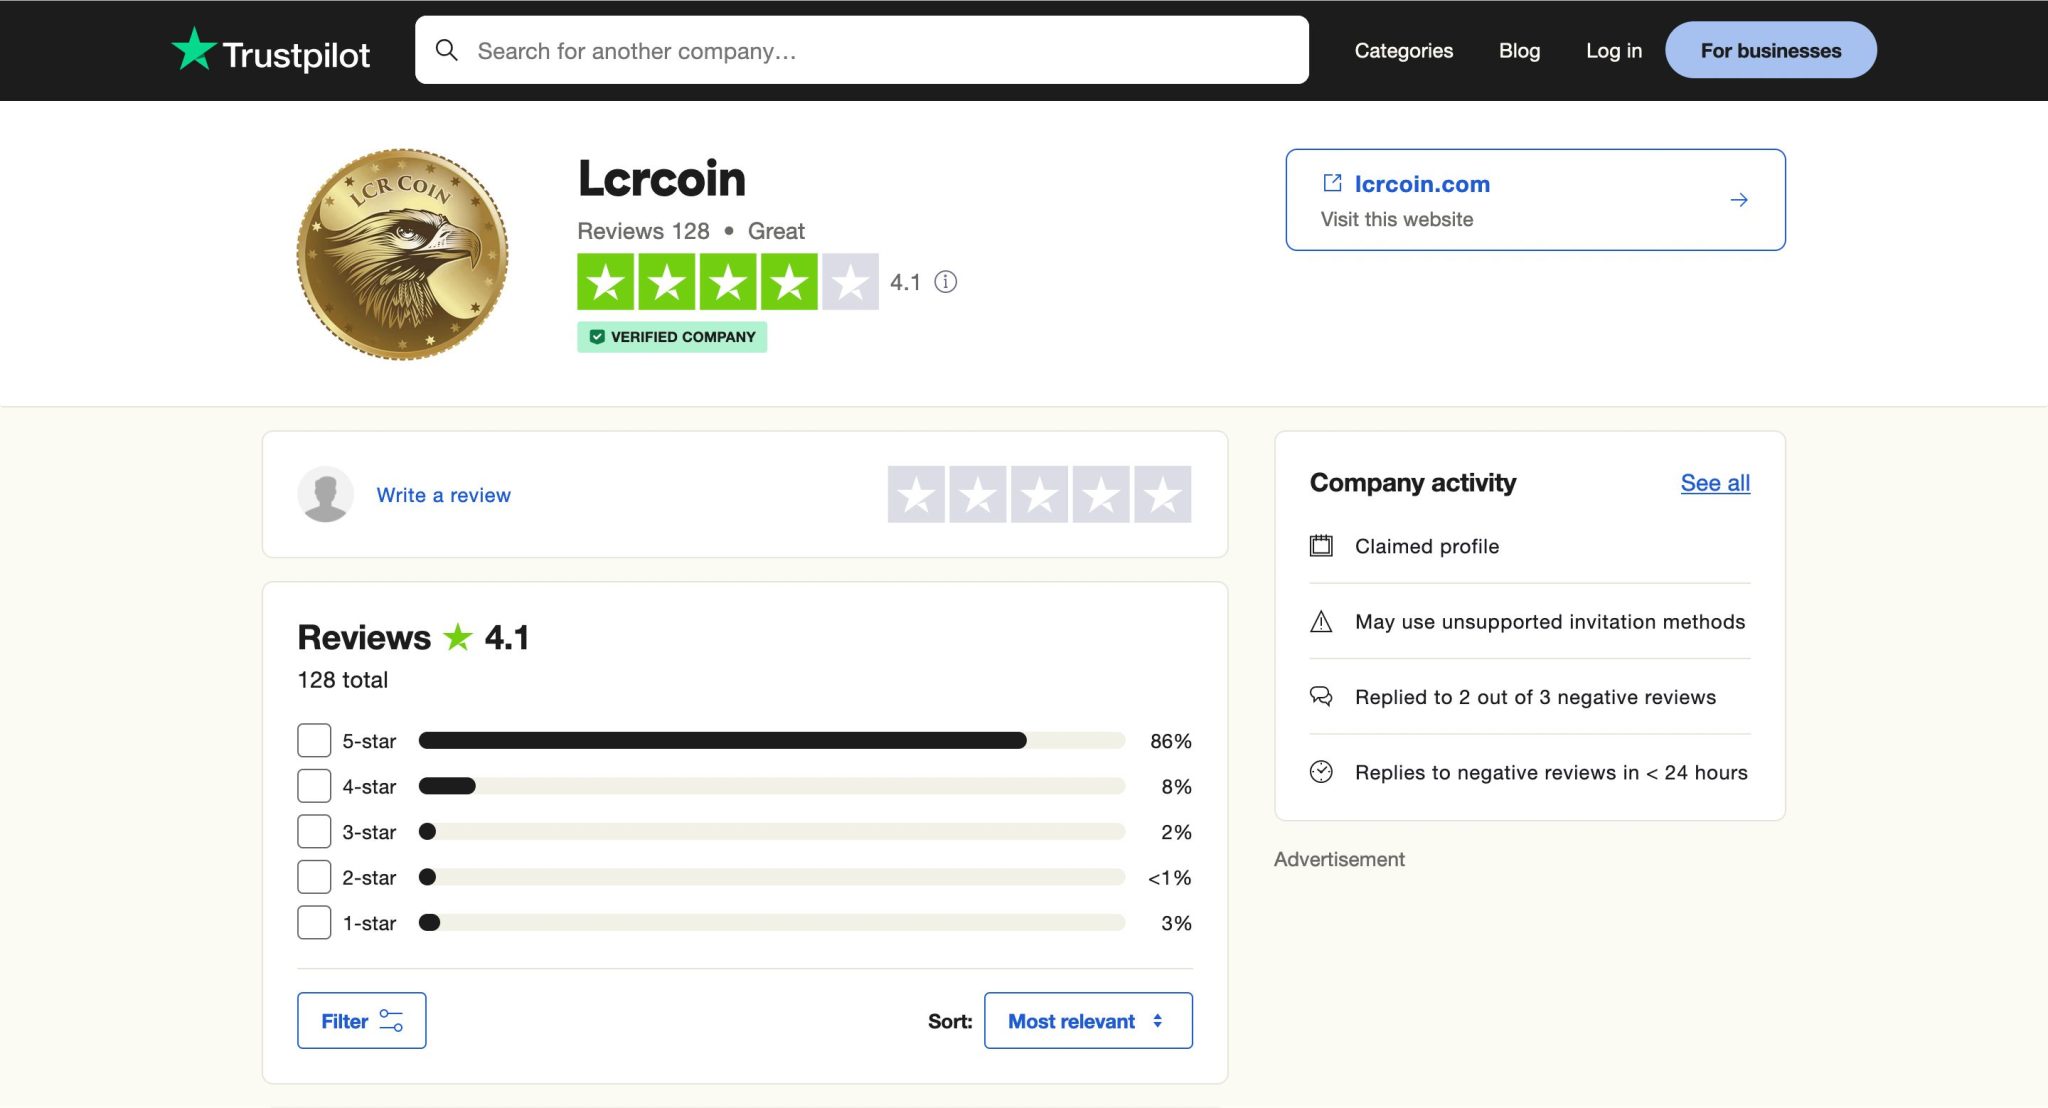Viewport: 2048px width, 1108px height.
Task: Click the Filter button to expand filter options
Action: click(x=361, y=1020)
